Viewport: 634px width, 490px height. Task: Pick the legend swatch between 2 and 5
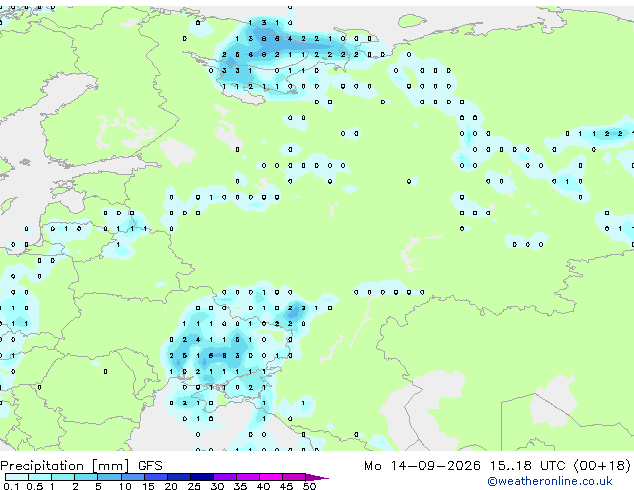point(87,477)
